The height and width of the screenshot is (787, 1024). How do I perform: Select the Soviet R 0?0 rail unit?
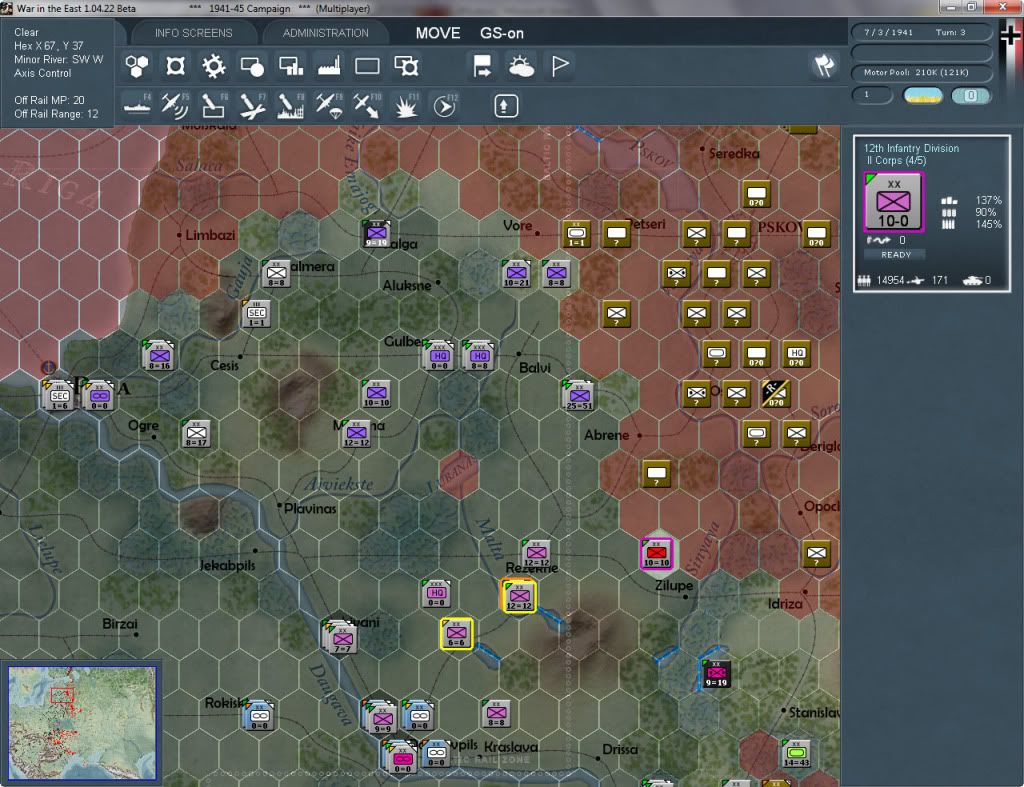click(776, 393)
